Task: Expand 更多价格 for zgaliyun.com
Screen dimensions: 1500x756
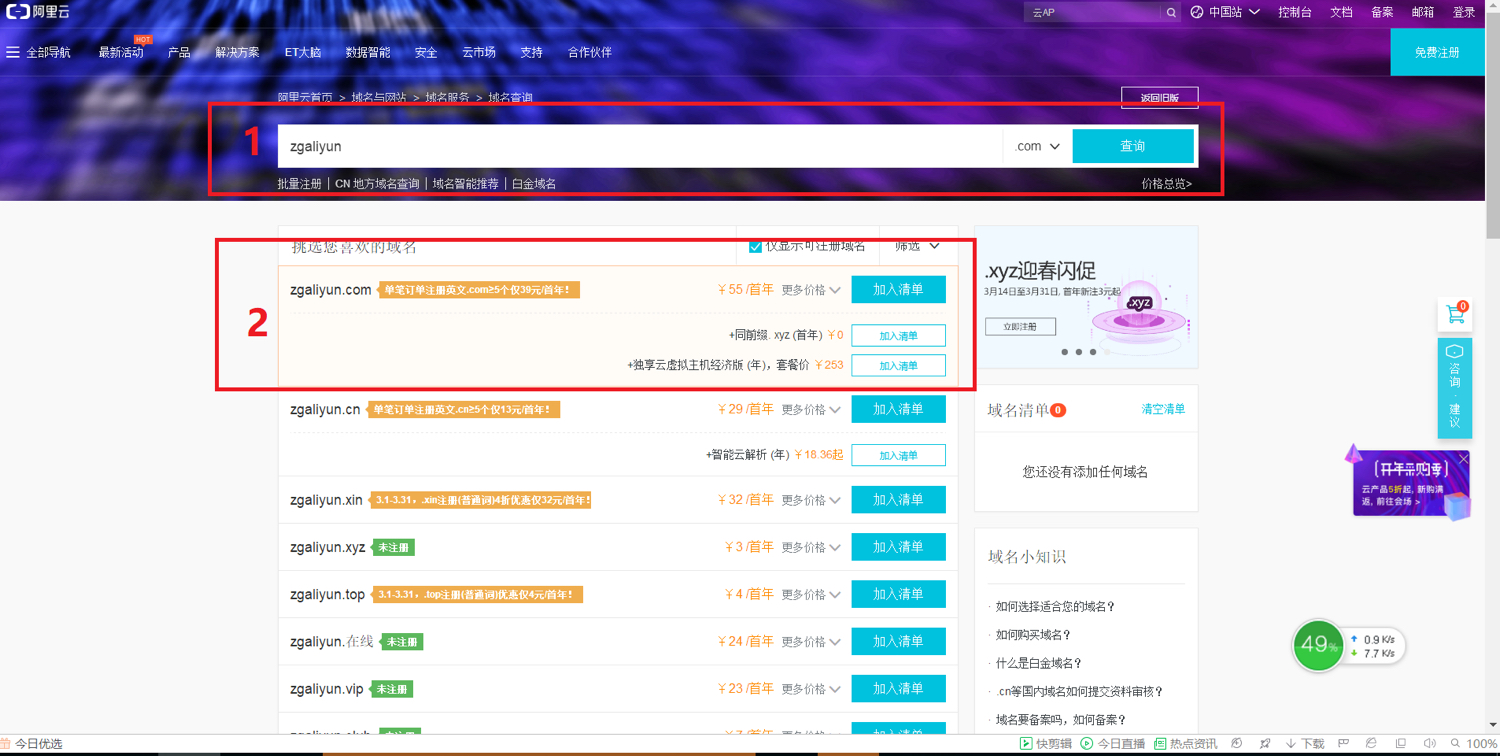Action: [811, 290]
